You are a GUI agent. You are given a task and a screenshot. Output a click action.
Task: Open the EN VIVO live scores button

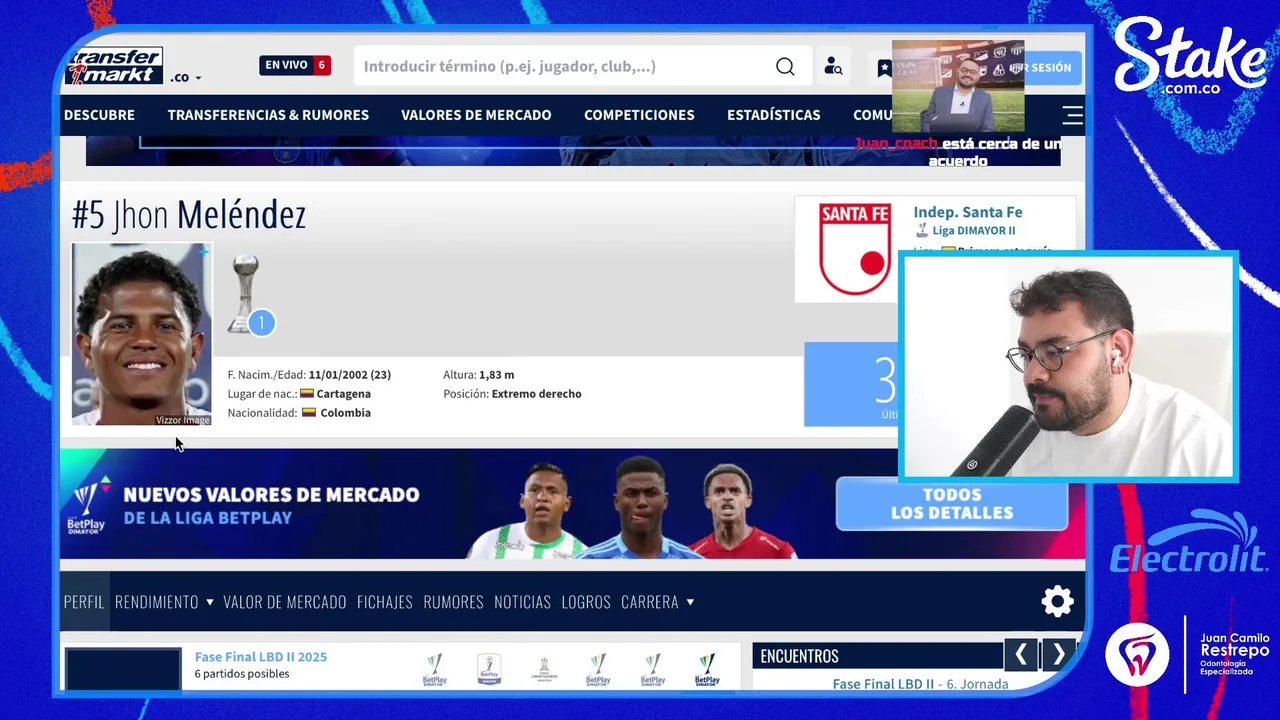click(x=295, y=65)
